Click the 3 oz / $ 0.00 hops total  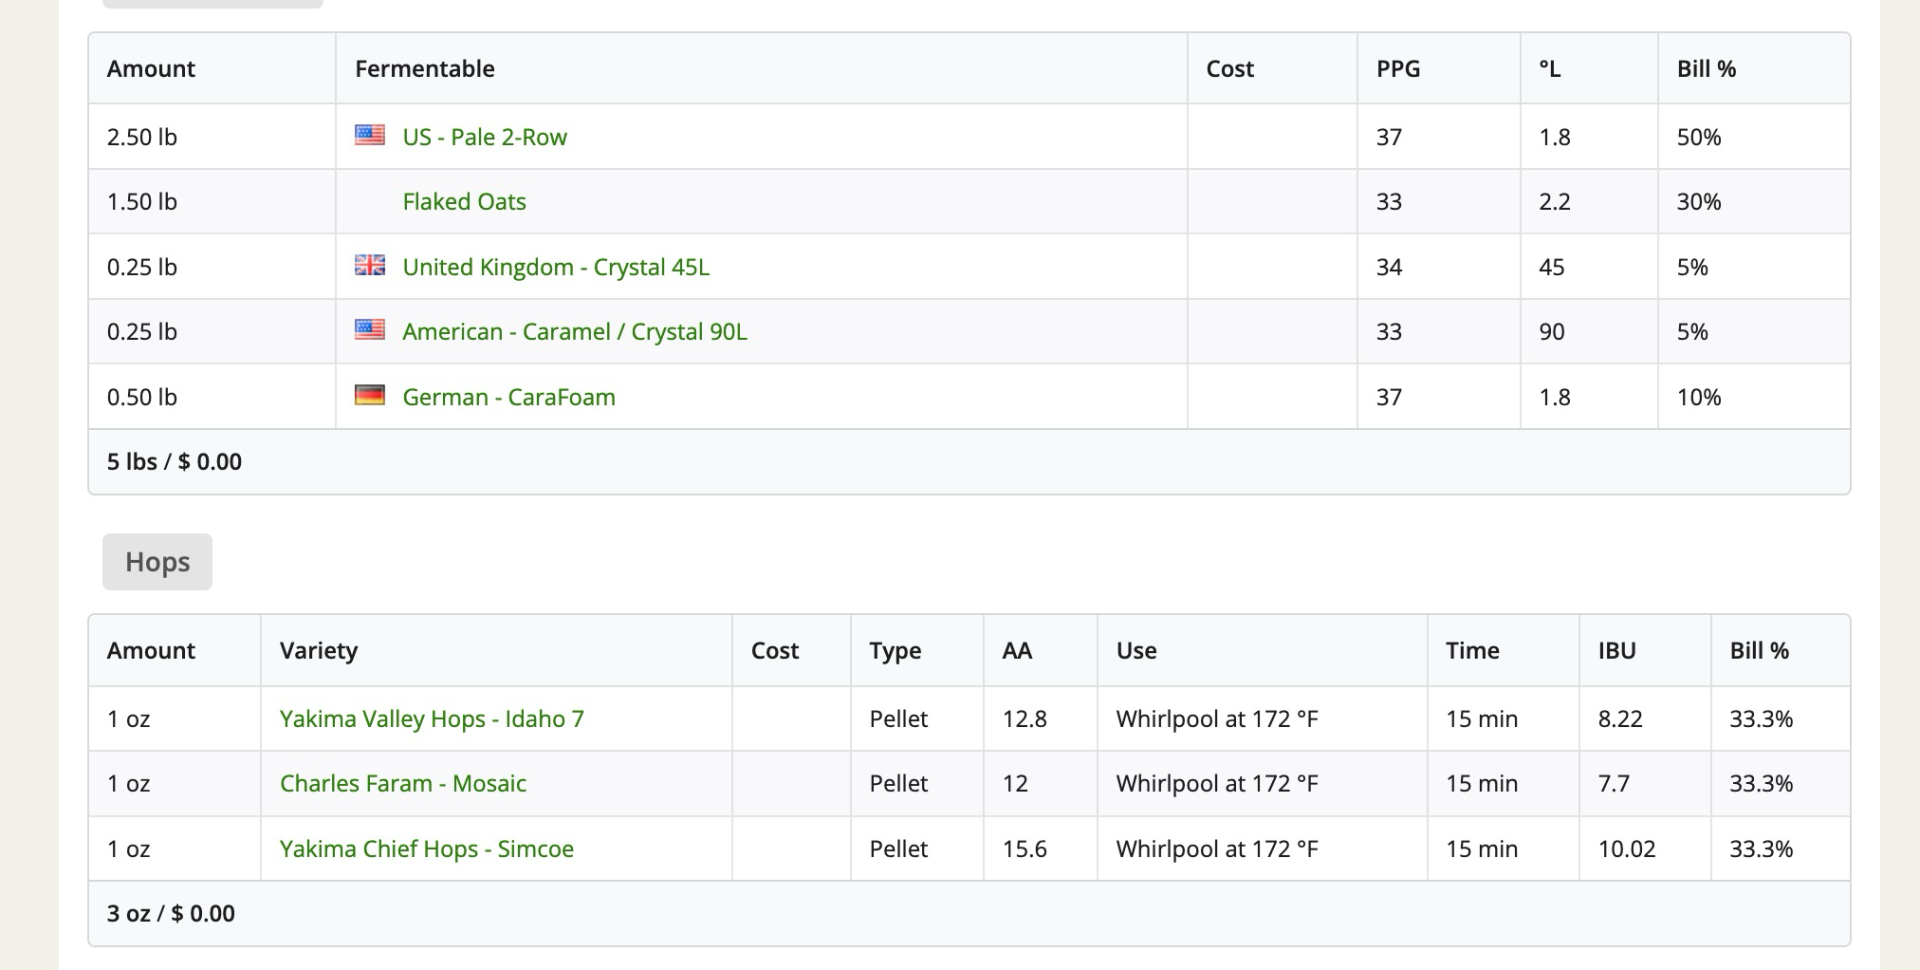171,914
